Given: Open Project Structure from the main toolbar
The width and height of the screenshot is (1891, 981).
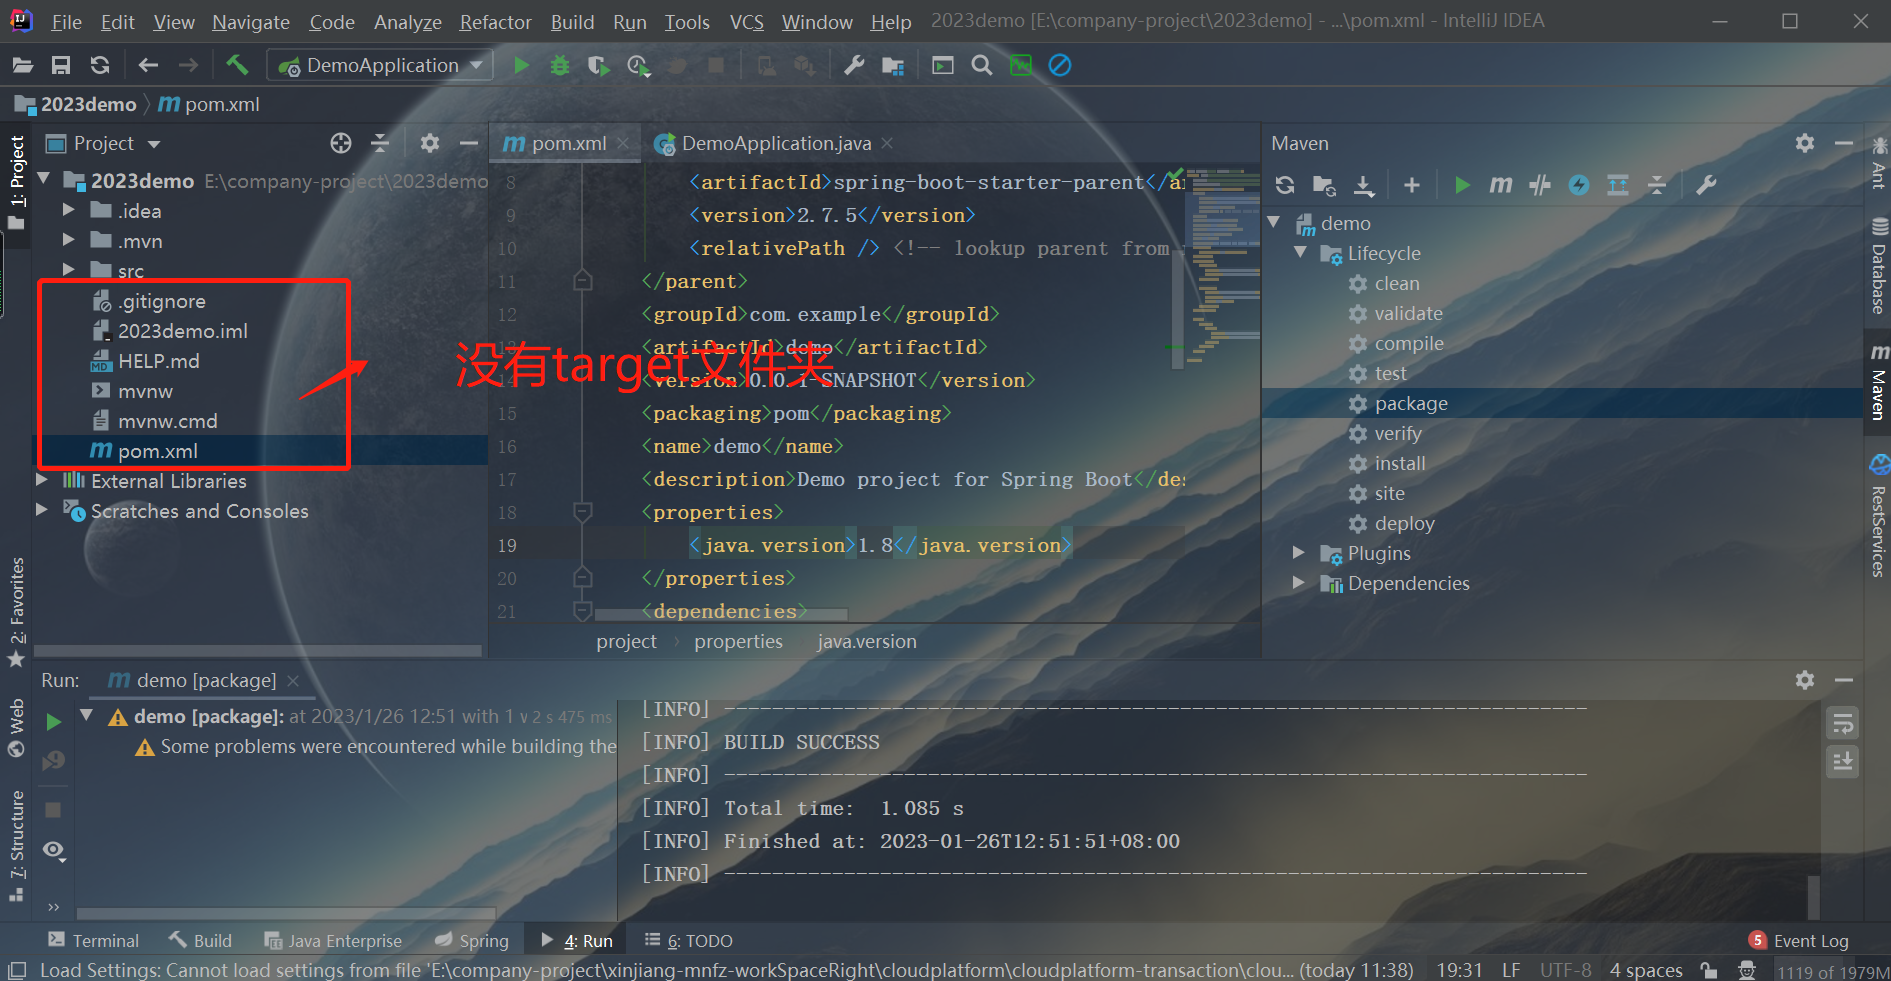Looking at the screenshot, I should [x=893, y=66].
